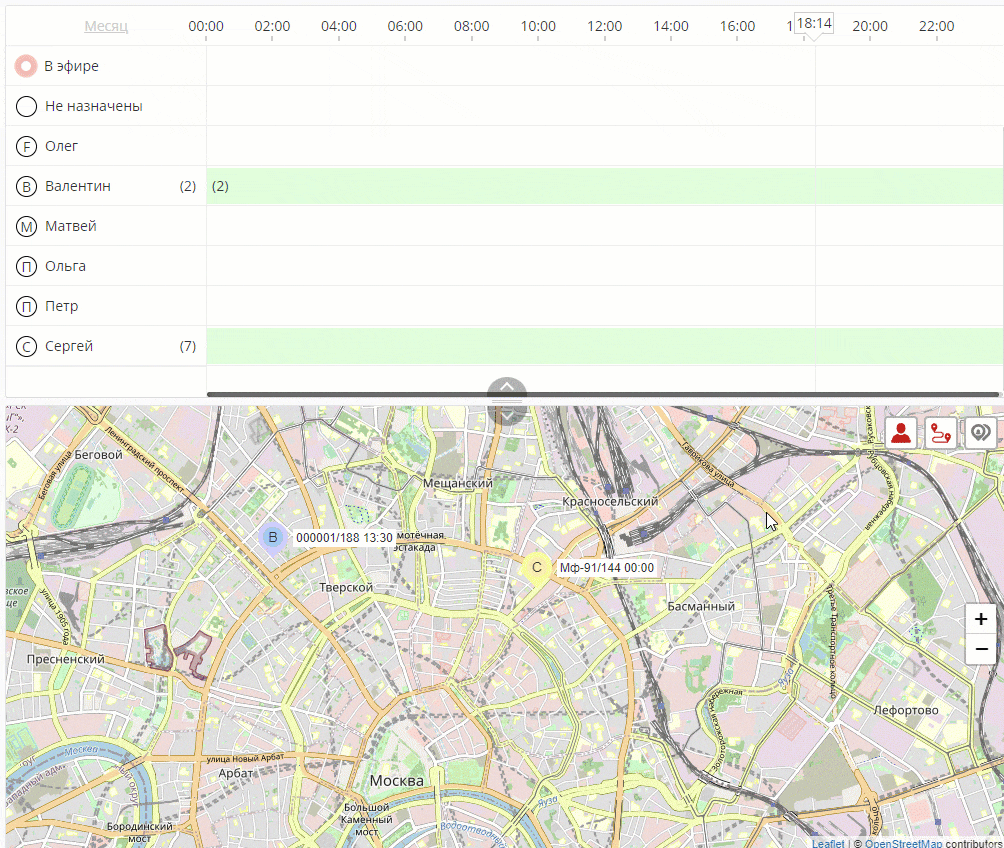Click the 'Мещанский' district label on the map
Screen dimensions: 1004x848
458,484
